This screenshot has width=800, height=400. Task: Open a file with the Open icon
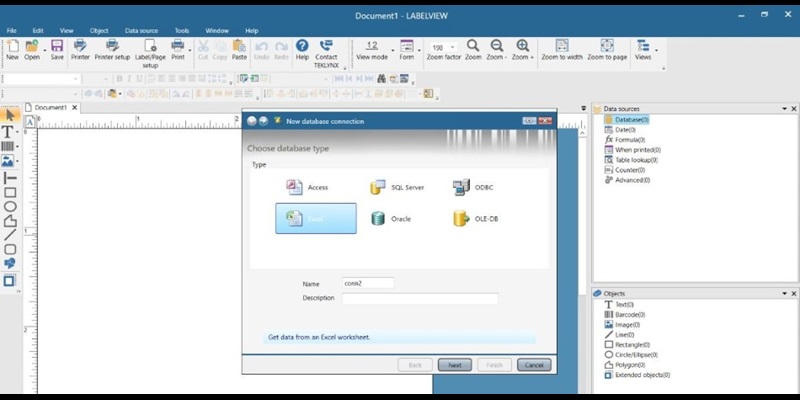click(32, 49)
